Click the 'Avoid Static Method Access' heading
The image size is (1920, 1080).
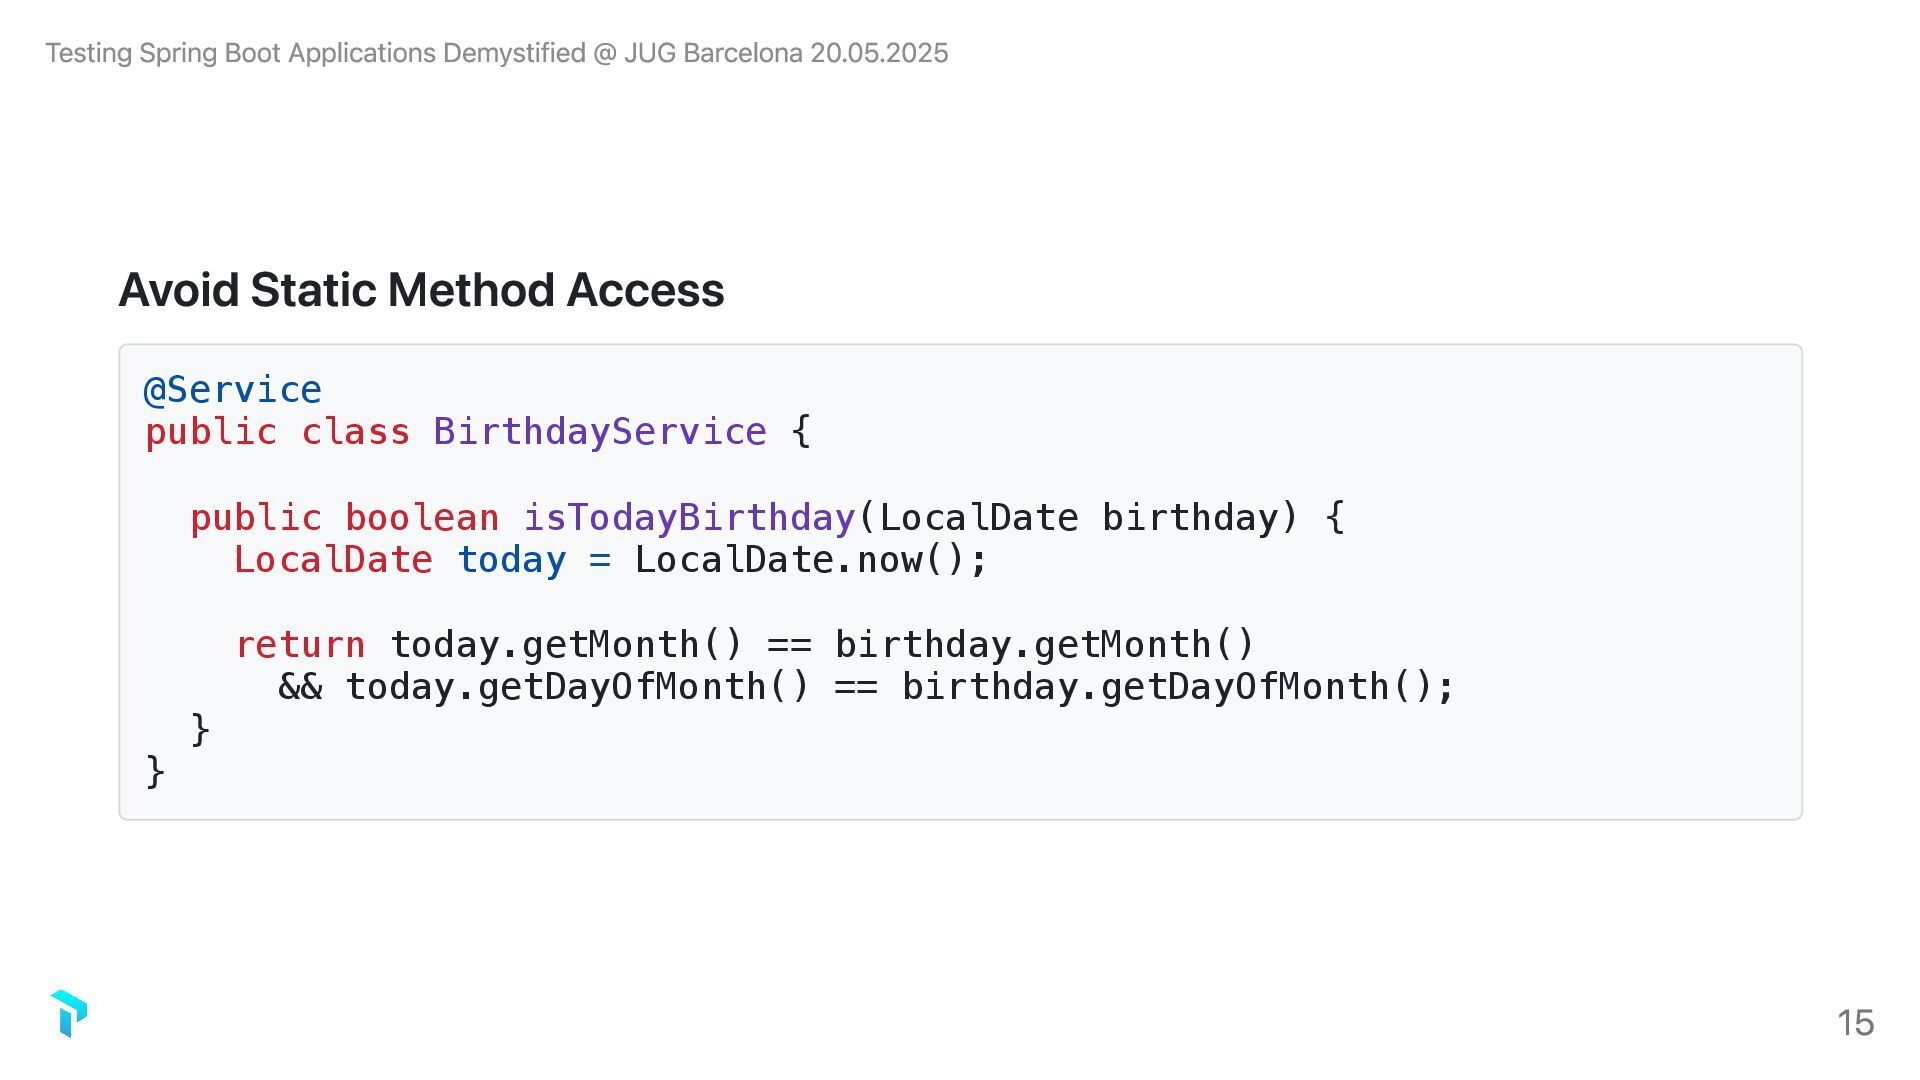click(421, 290)
